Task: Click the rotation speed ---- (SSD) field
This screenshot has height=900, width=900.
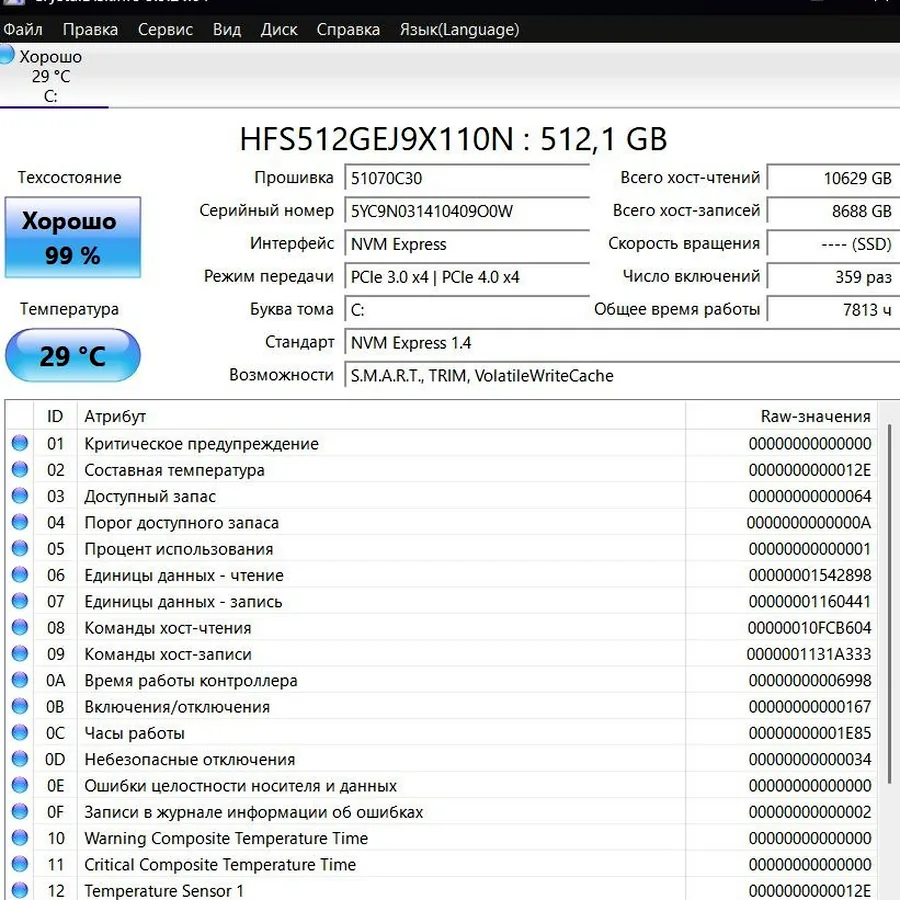Action: point(833,244)
